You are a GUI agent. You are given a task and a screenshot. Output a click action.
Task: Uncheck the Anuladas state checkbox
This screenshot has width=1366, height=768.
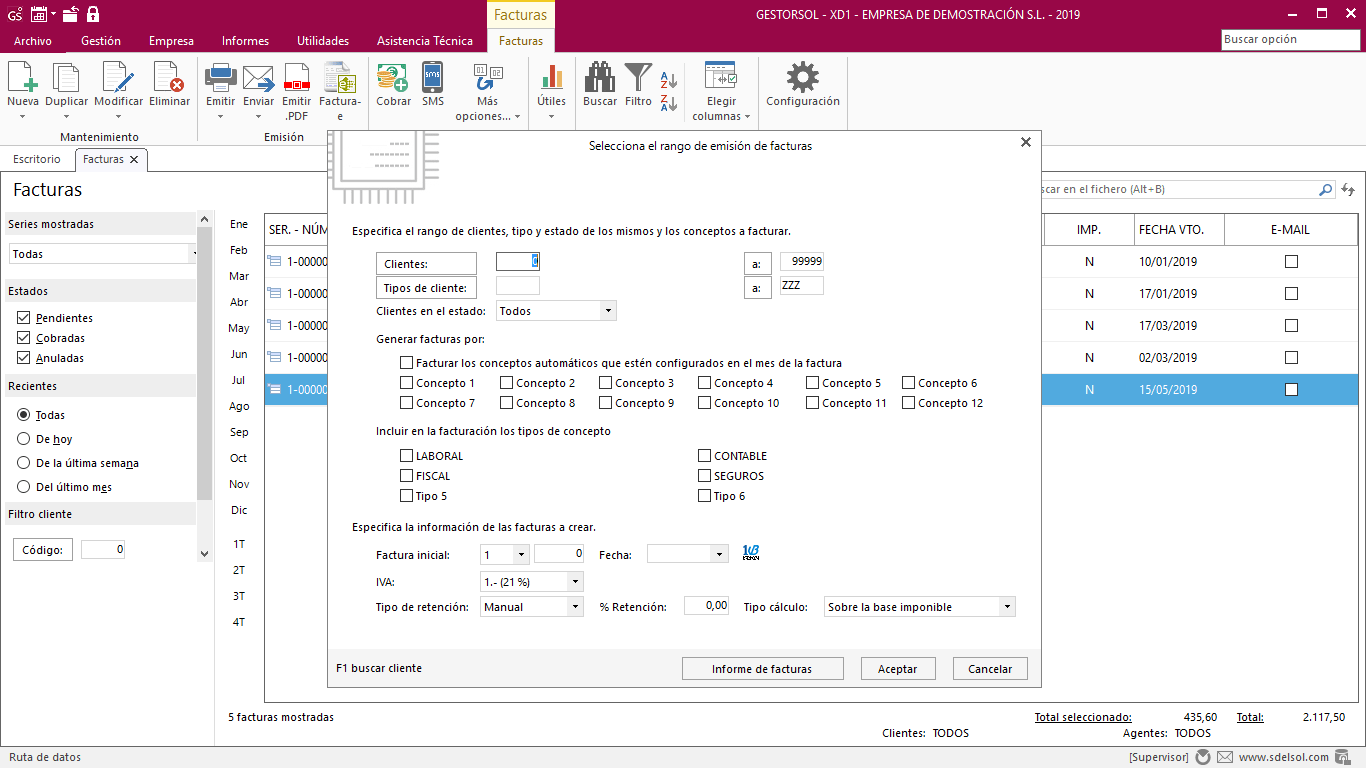pos(23,358)
